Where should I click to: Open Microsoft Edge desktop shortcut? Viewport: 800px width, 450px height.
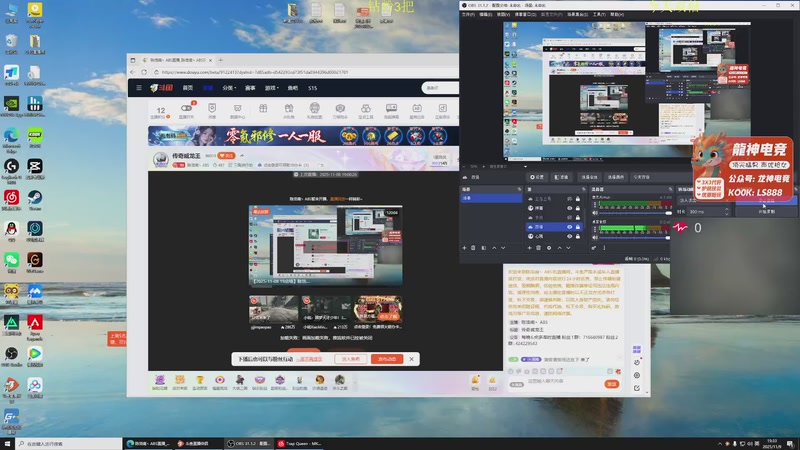11,140
